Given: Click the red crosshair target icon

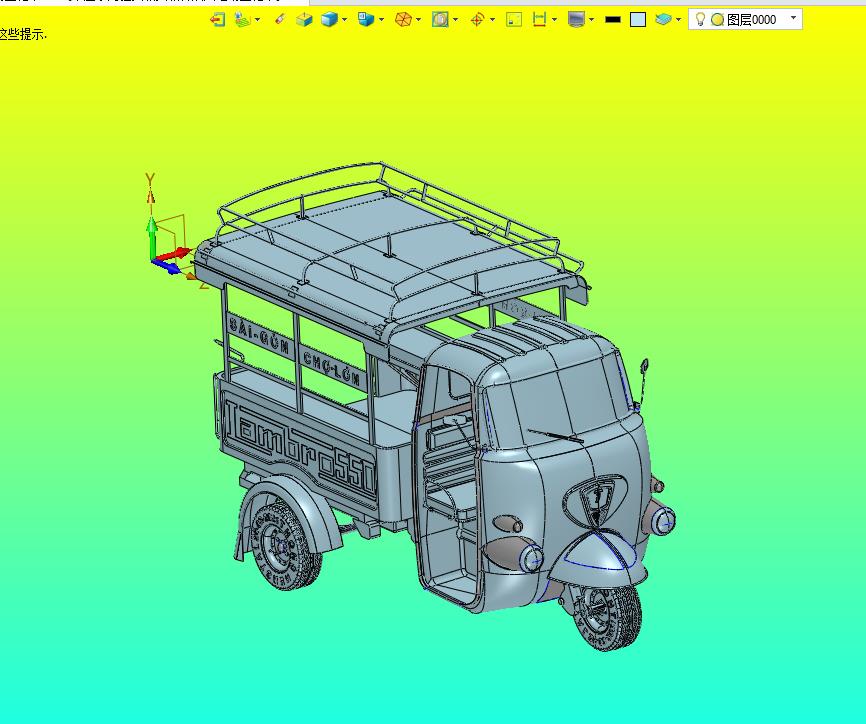Looking at the screenshot, I should click(477, 19).
